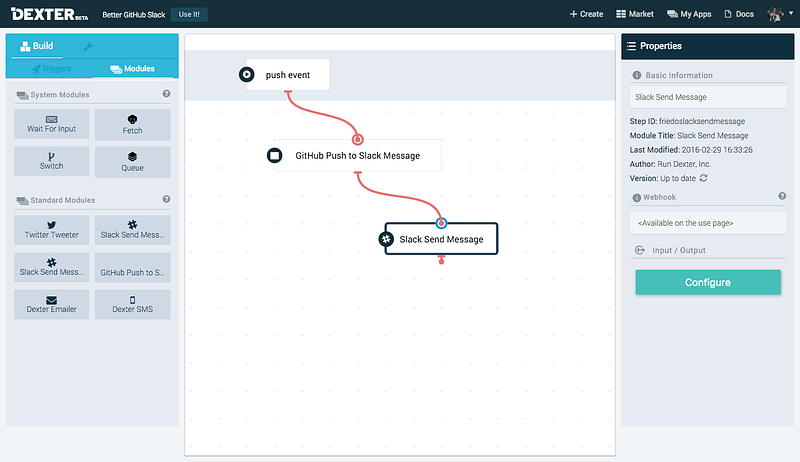Select the Dexter SMS module
The width and height of the screenshot is (800, 462).
[x=133, y=304]
